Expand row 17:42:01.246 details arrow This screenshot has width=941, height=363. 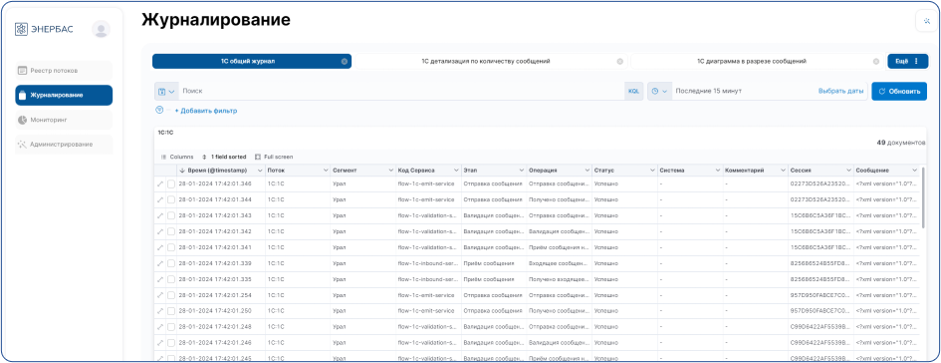click(160, 343)
